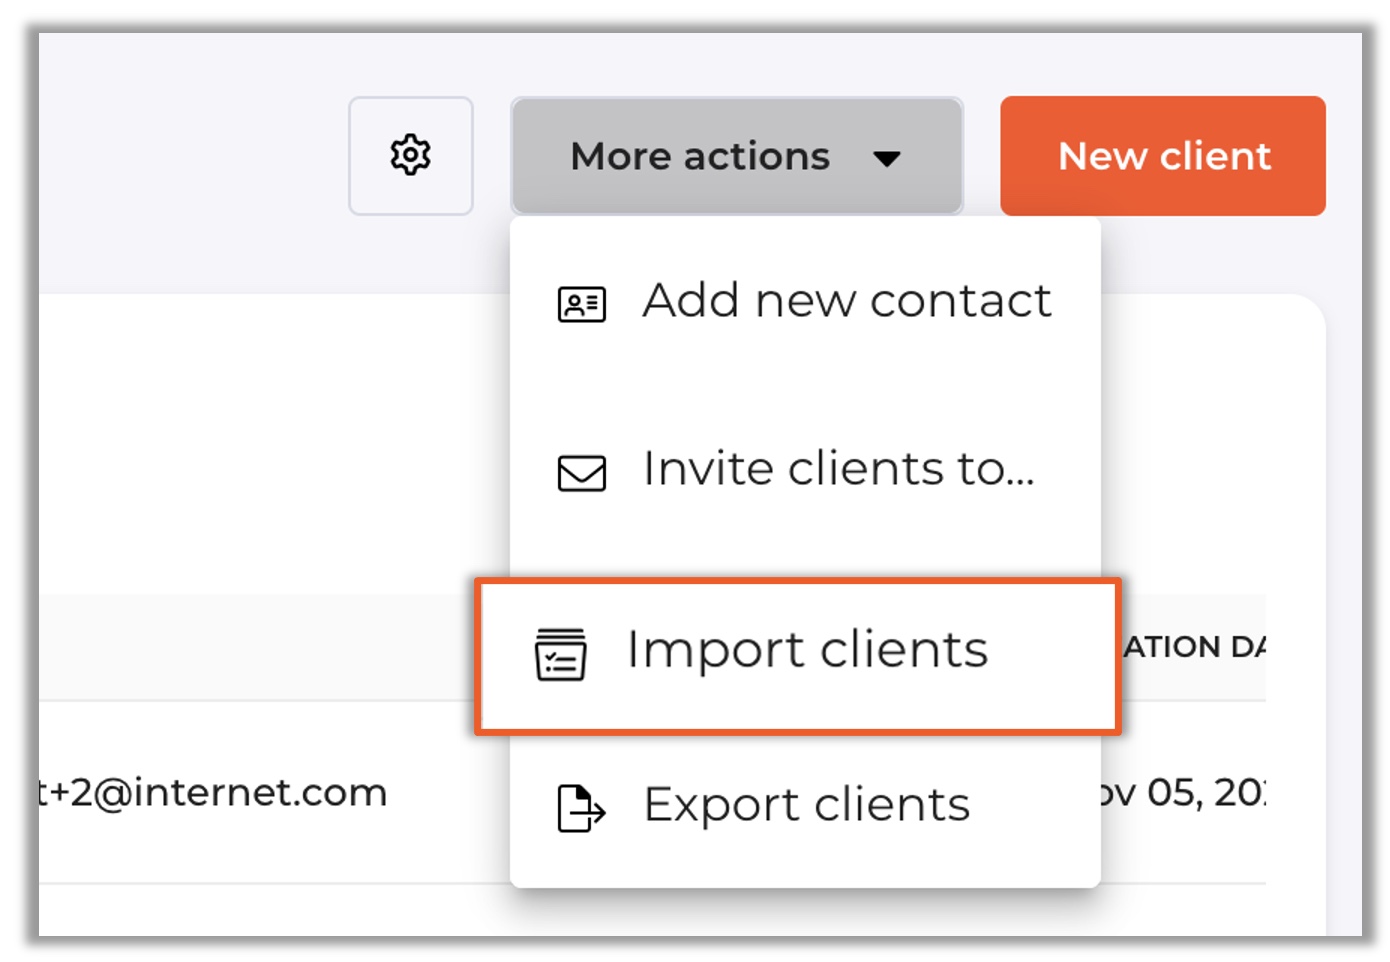Click the New client button
The height and width of the screenshot is (962, 1390).
tap(1163, 156)
